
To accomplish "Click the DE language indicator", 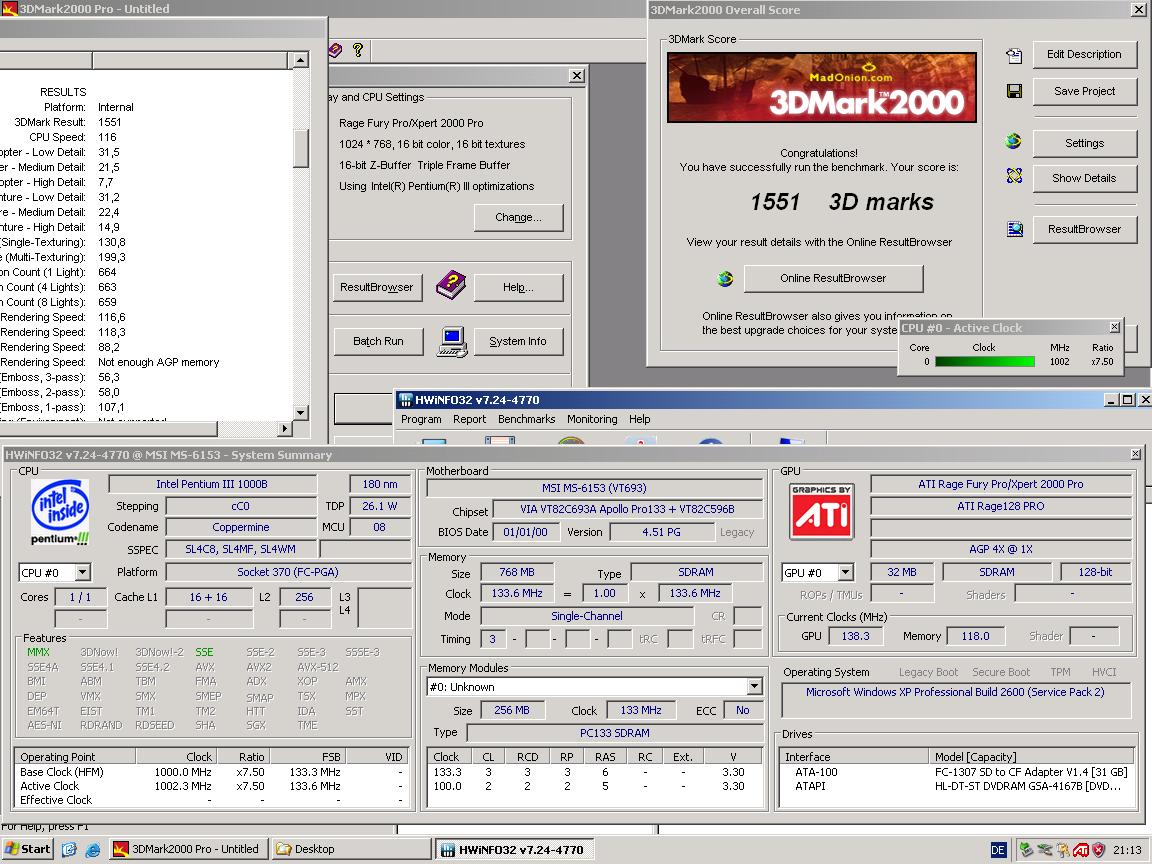I will click(998, 850).
